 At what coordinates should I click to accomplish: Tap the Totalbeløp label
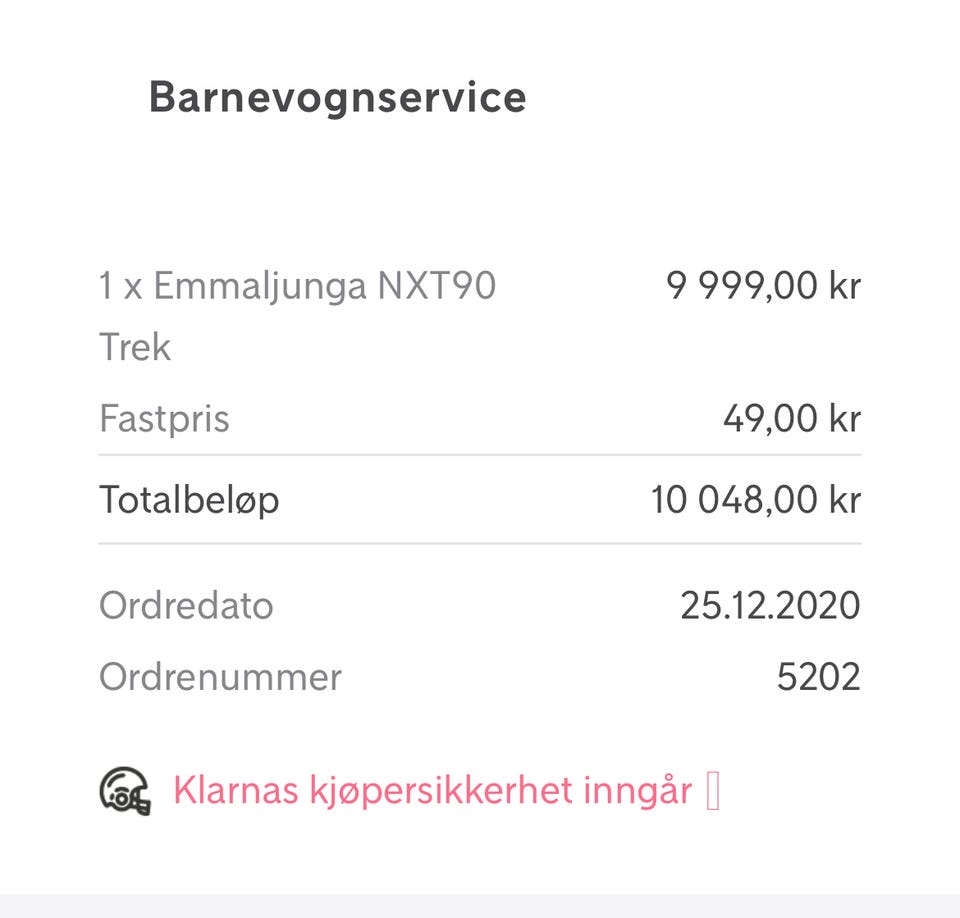(189, 500)
